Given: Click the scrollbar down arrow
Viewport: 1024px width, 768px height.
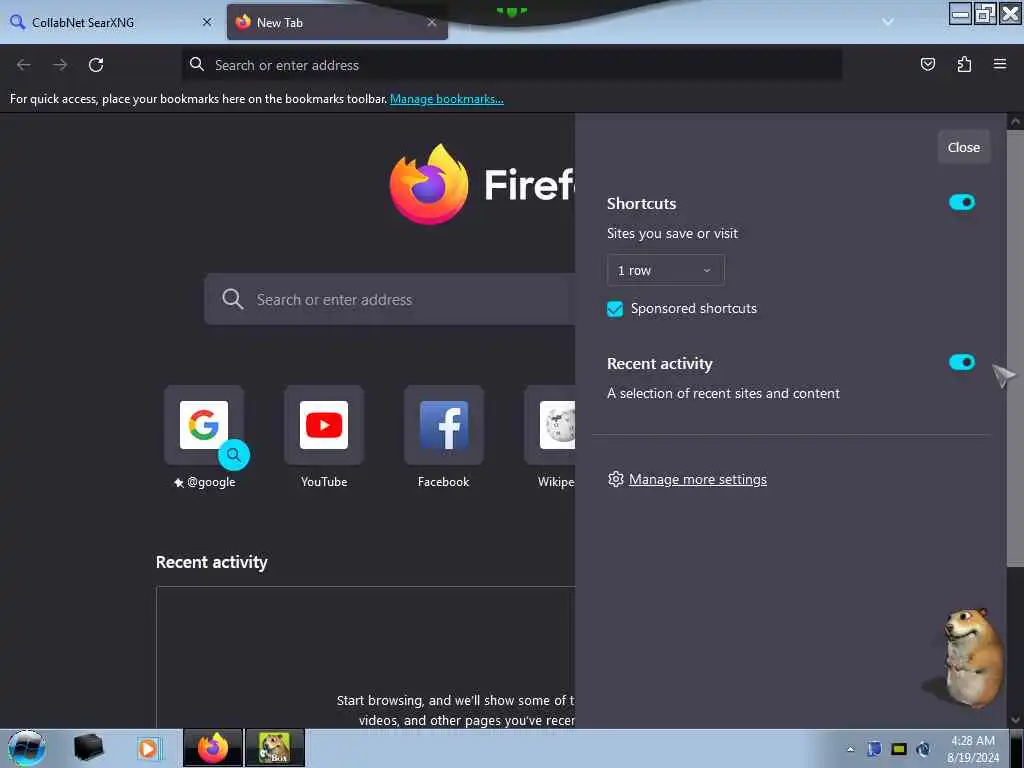Looking at the screenshot, I should tap(1015, 720).
